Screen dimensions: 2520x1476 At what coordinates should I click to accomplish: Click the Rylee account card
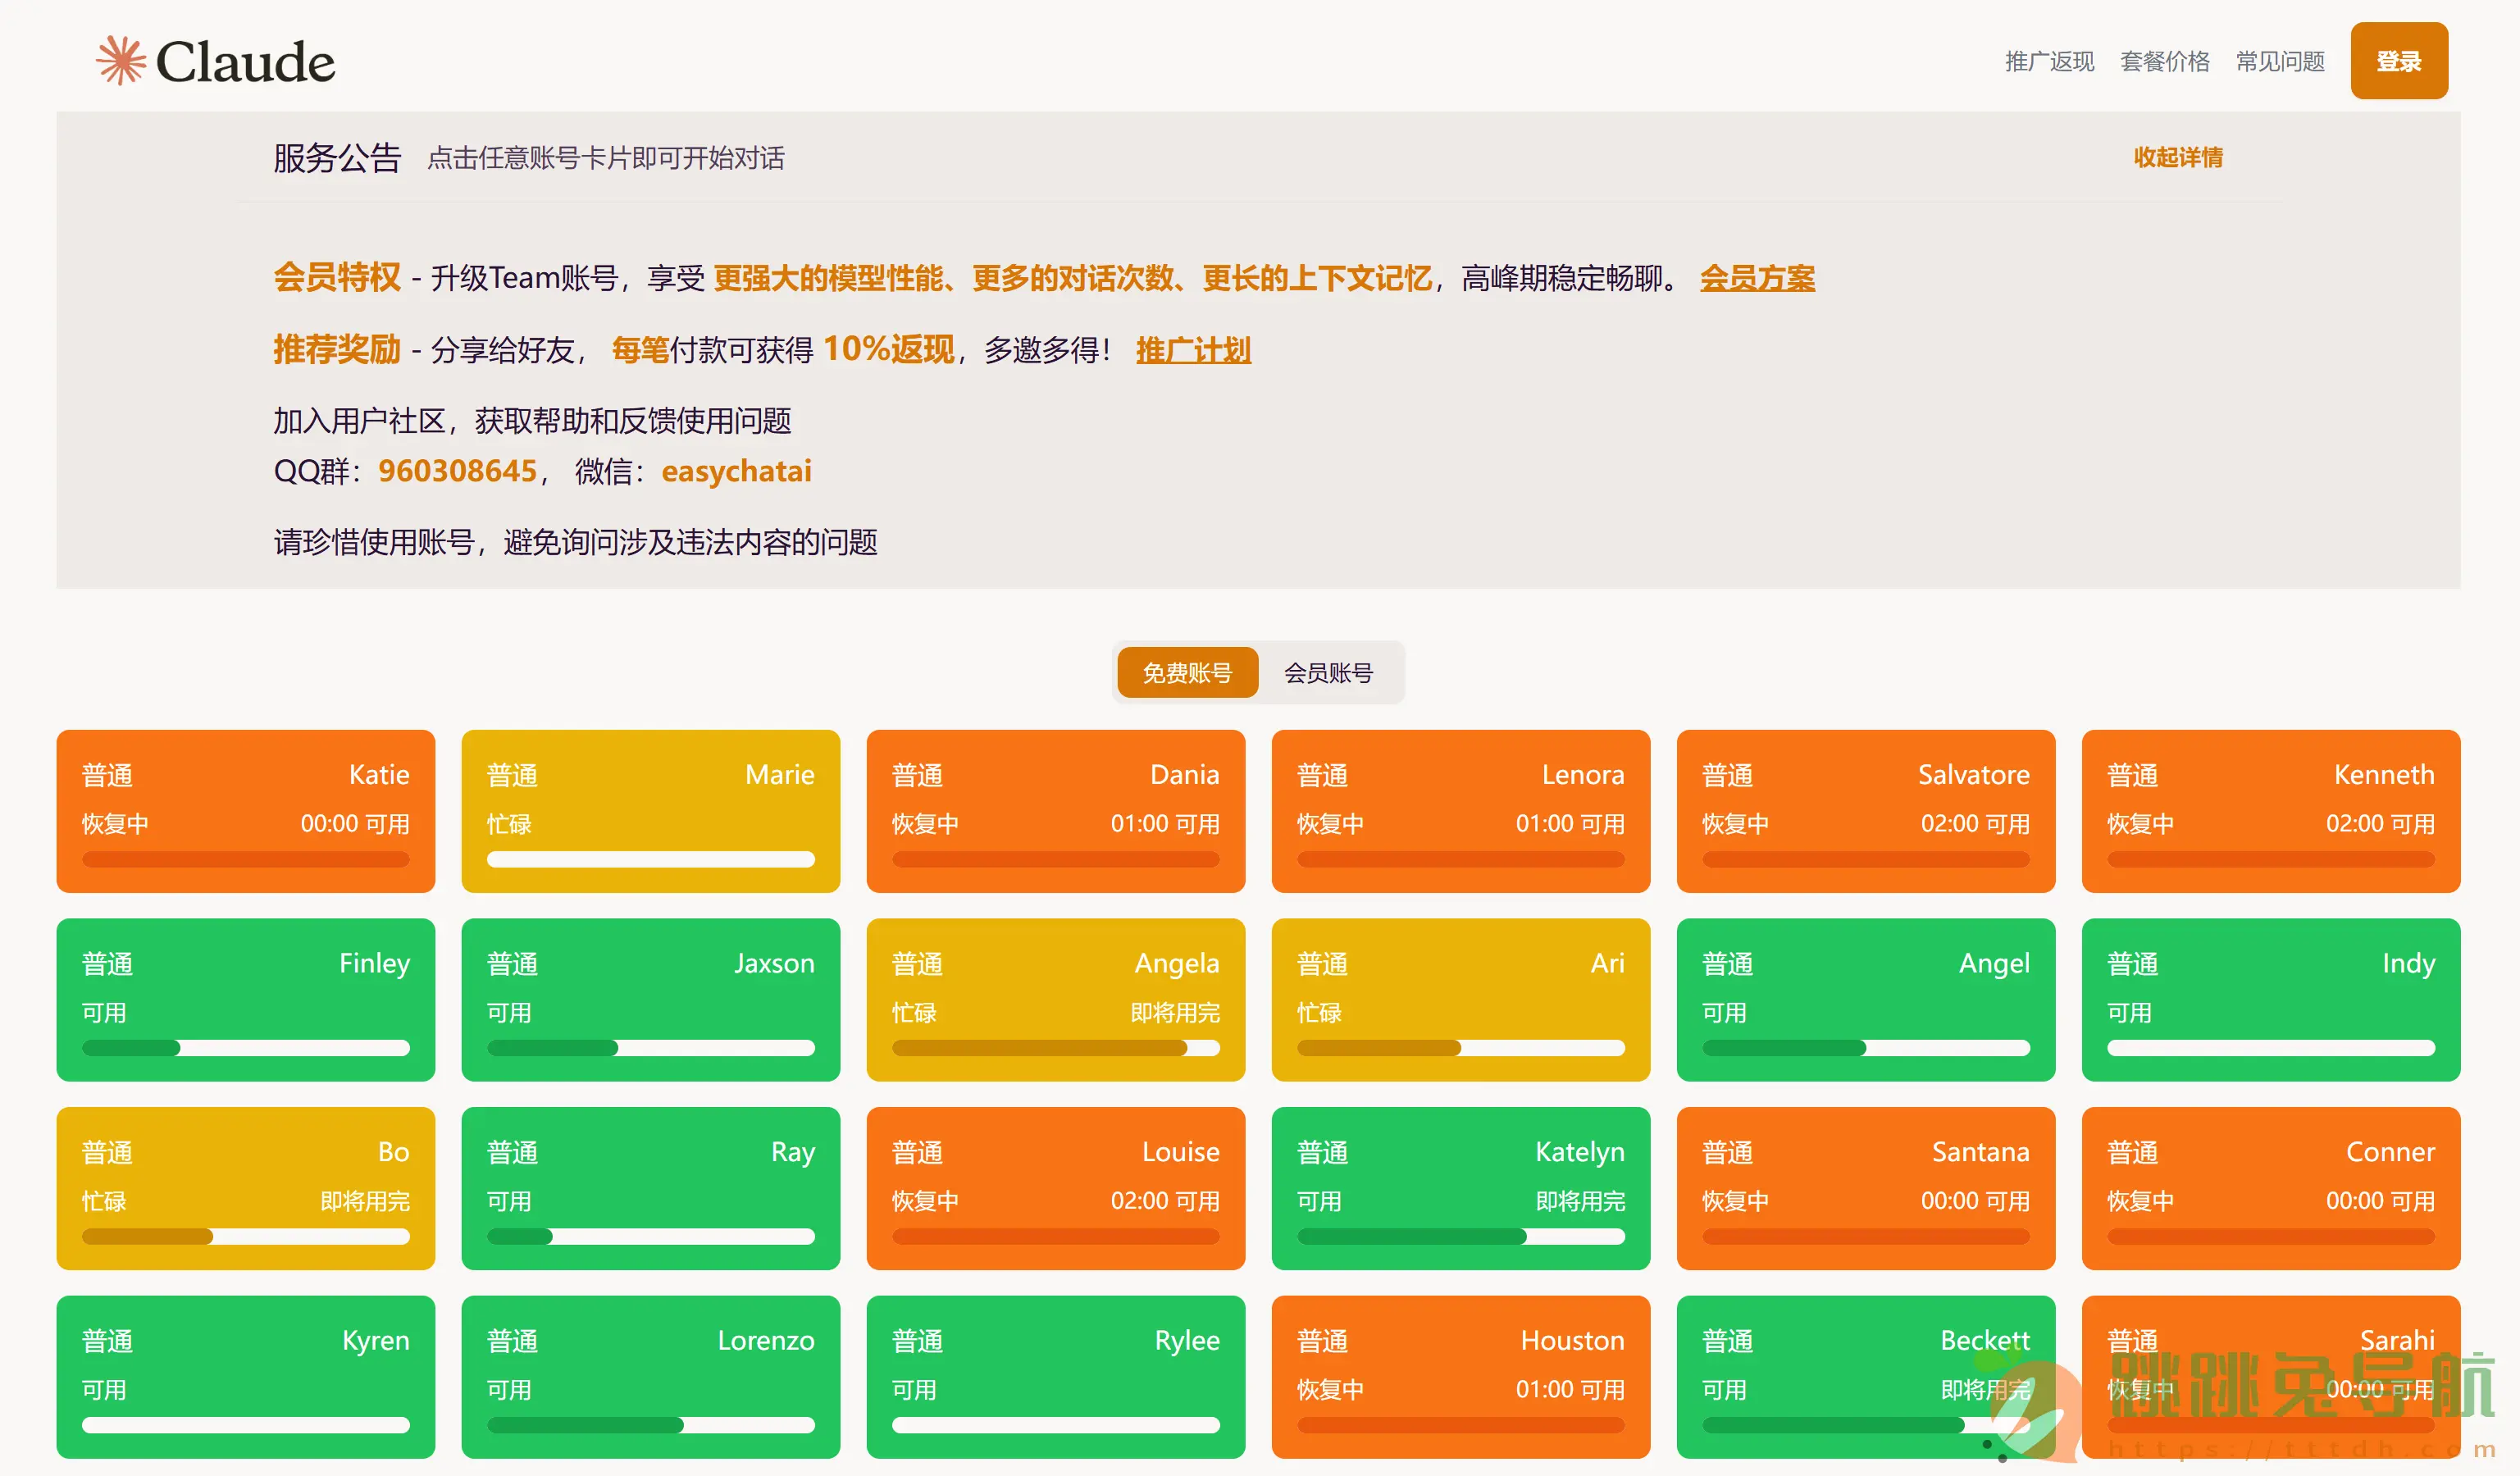[x=1056, y=1378]
